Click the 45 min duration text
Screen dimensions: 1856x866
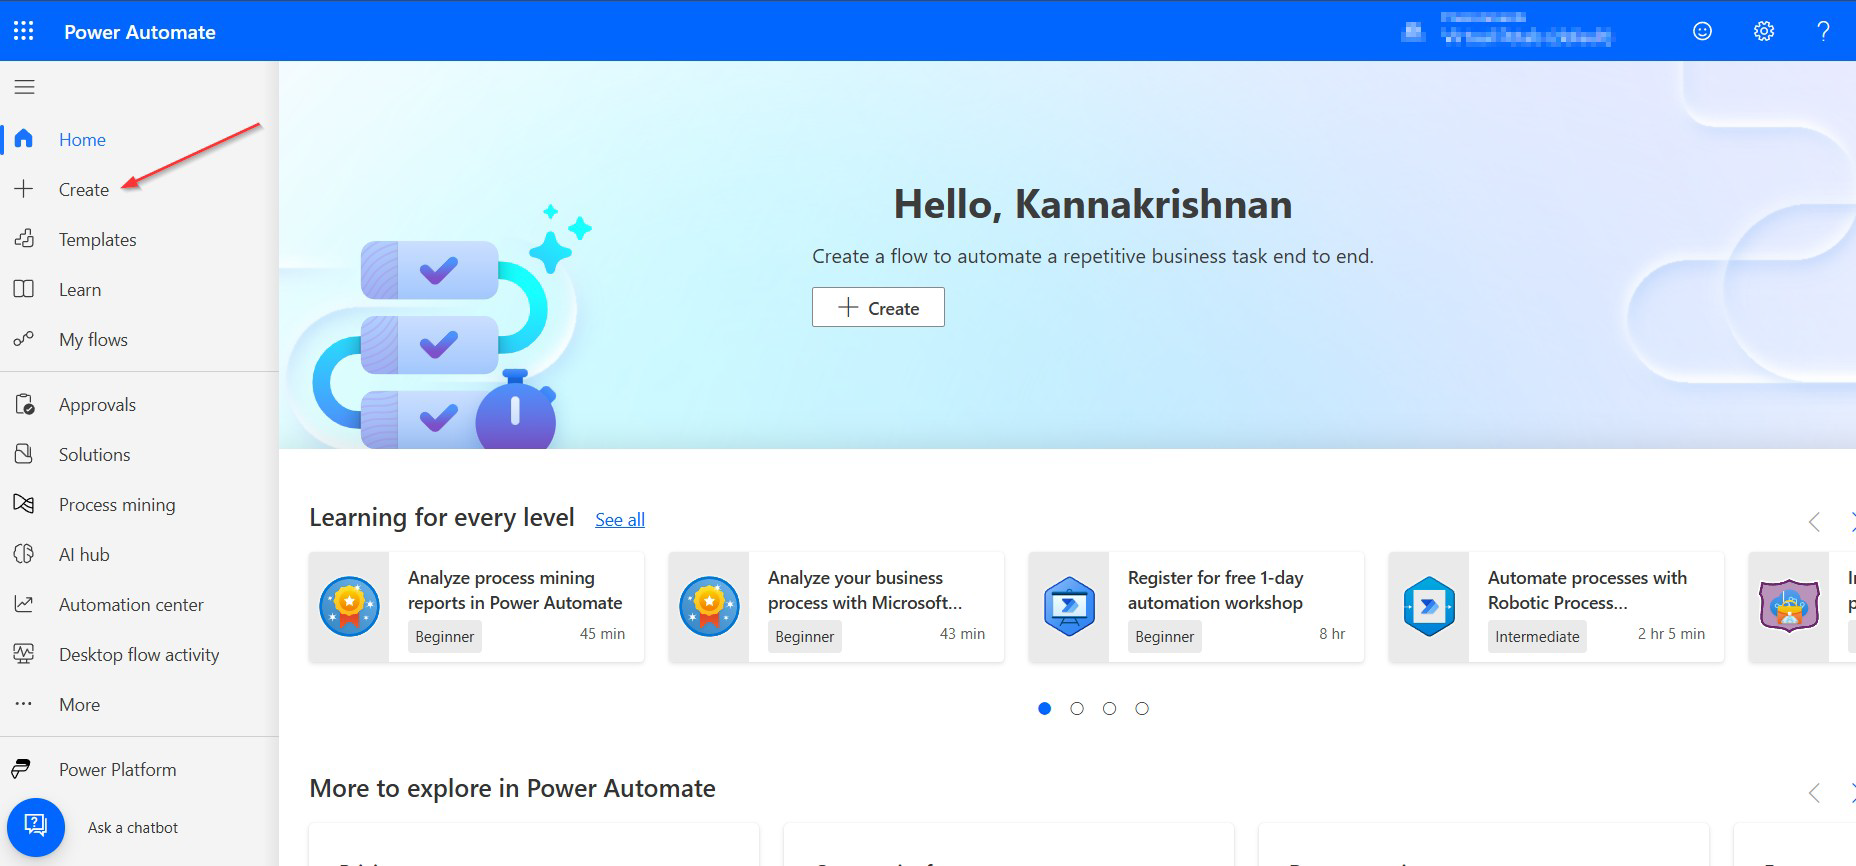(602, 634)
